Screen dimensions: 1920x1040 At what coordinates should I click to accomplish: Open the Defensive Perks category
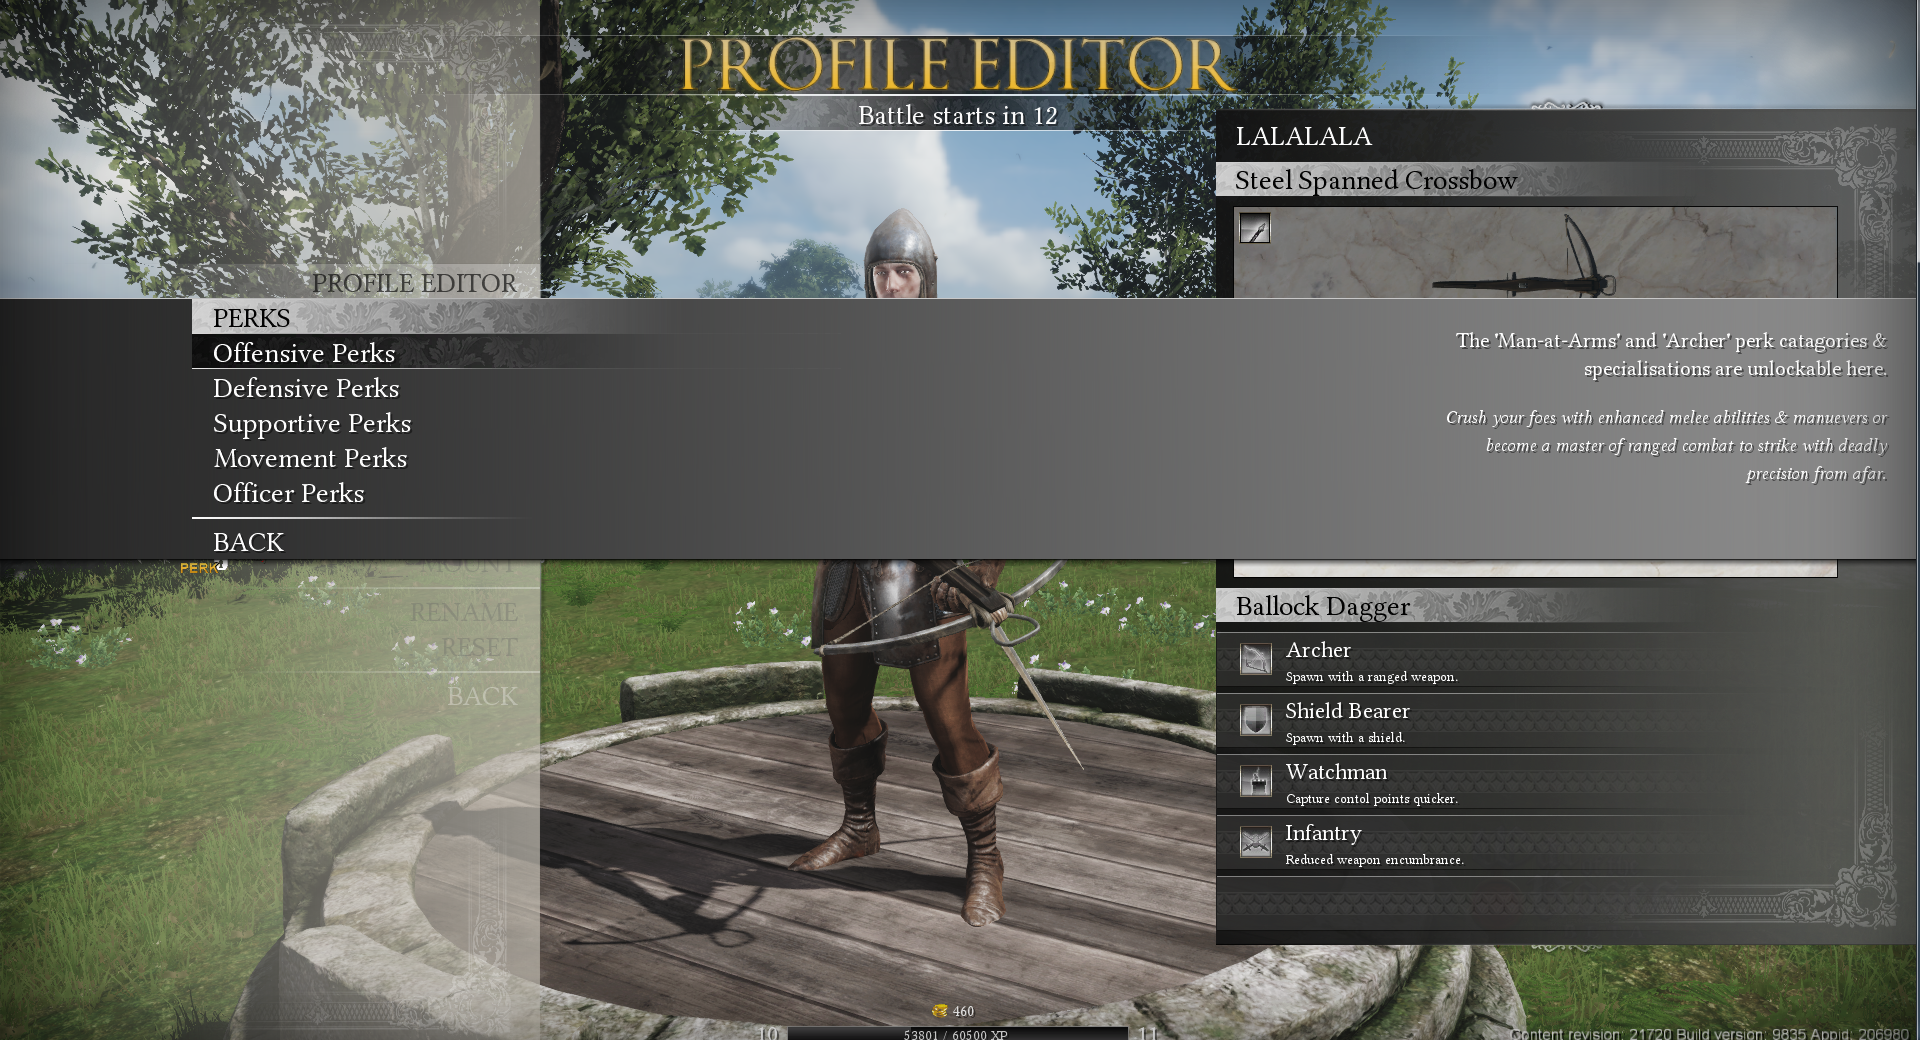pyautogui.click(x=306, y=388)
